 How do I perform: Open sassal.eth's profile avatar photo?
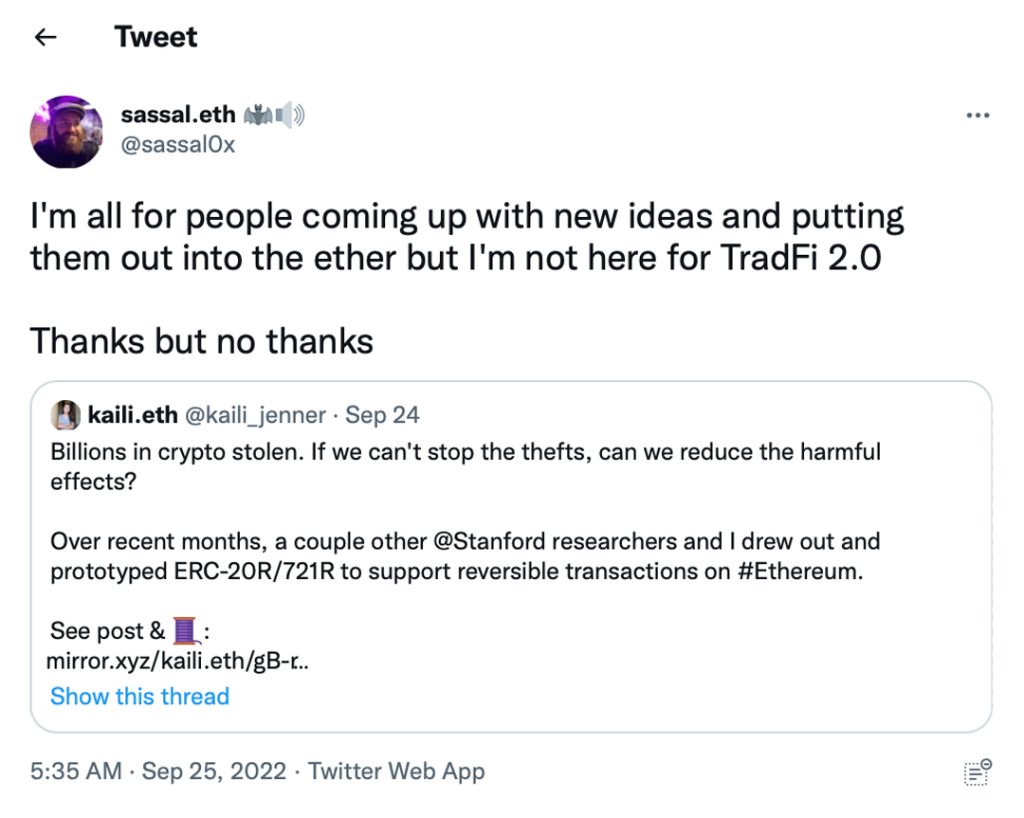coord(67,131)
